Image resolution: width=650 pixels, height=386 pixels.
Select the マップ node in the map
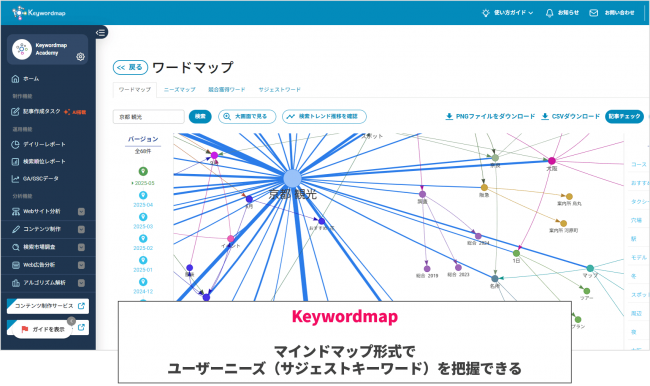pos(590,268)
